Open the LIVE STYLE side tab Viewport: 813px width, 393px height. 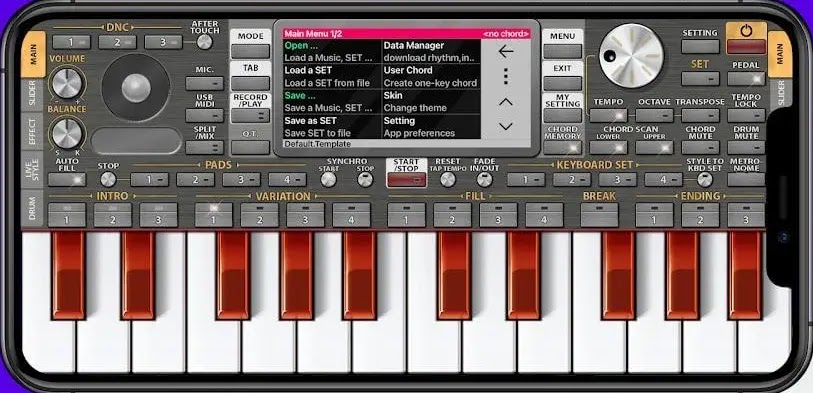[33, 170]
